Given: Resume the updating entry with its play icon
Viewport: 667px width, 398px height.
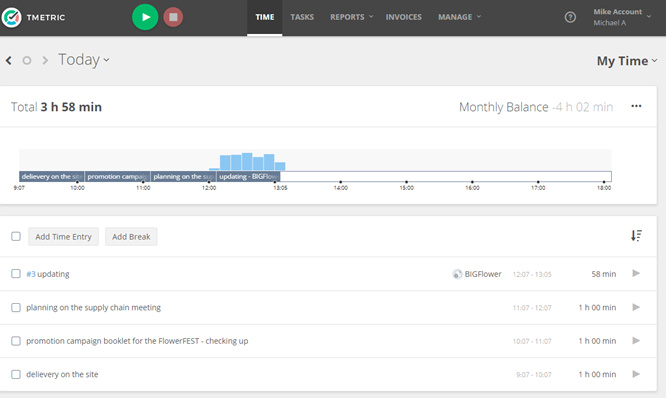Looking at the screenshot, I should tap(636, 273).
